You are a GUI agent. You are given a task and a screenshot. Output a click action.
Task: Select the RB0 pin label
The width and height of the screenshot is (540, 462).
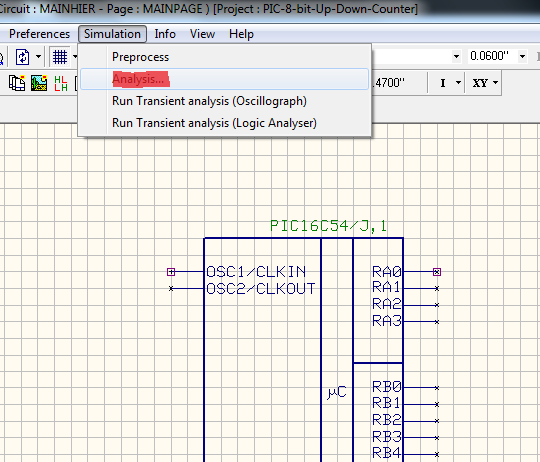point(387,387)
